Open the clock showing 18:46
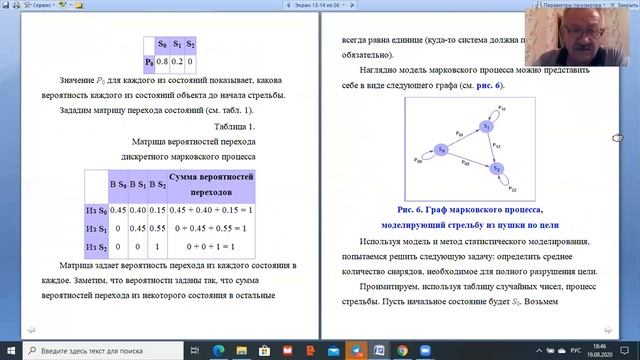The width and height of the screenshot is (640, 360). 599,351
